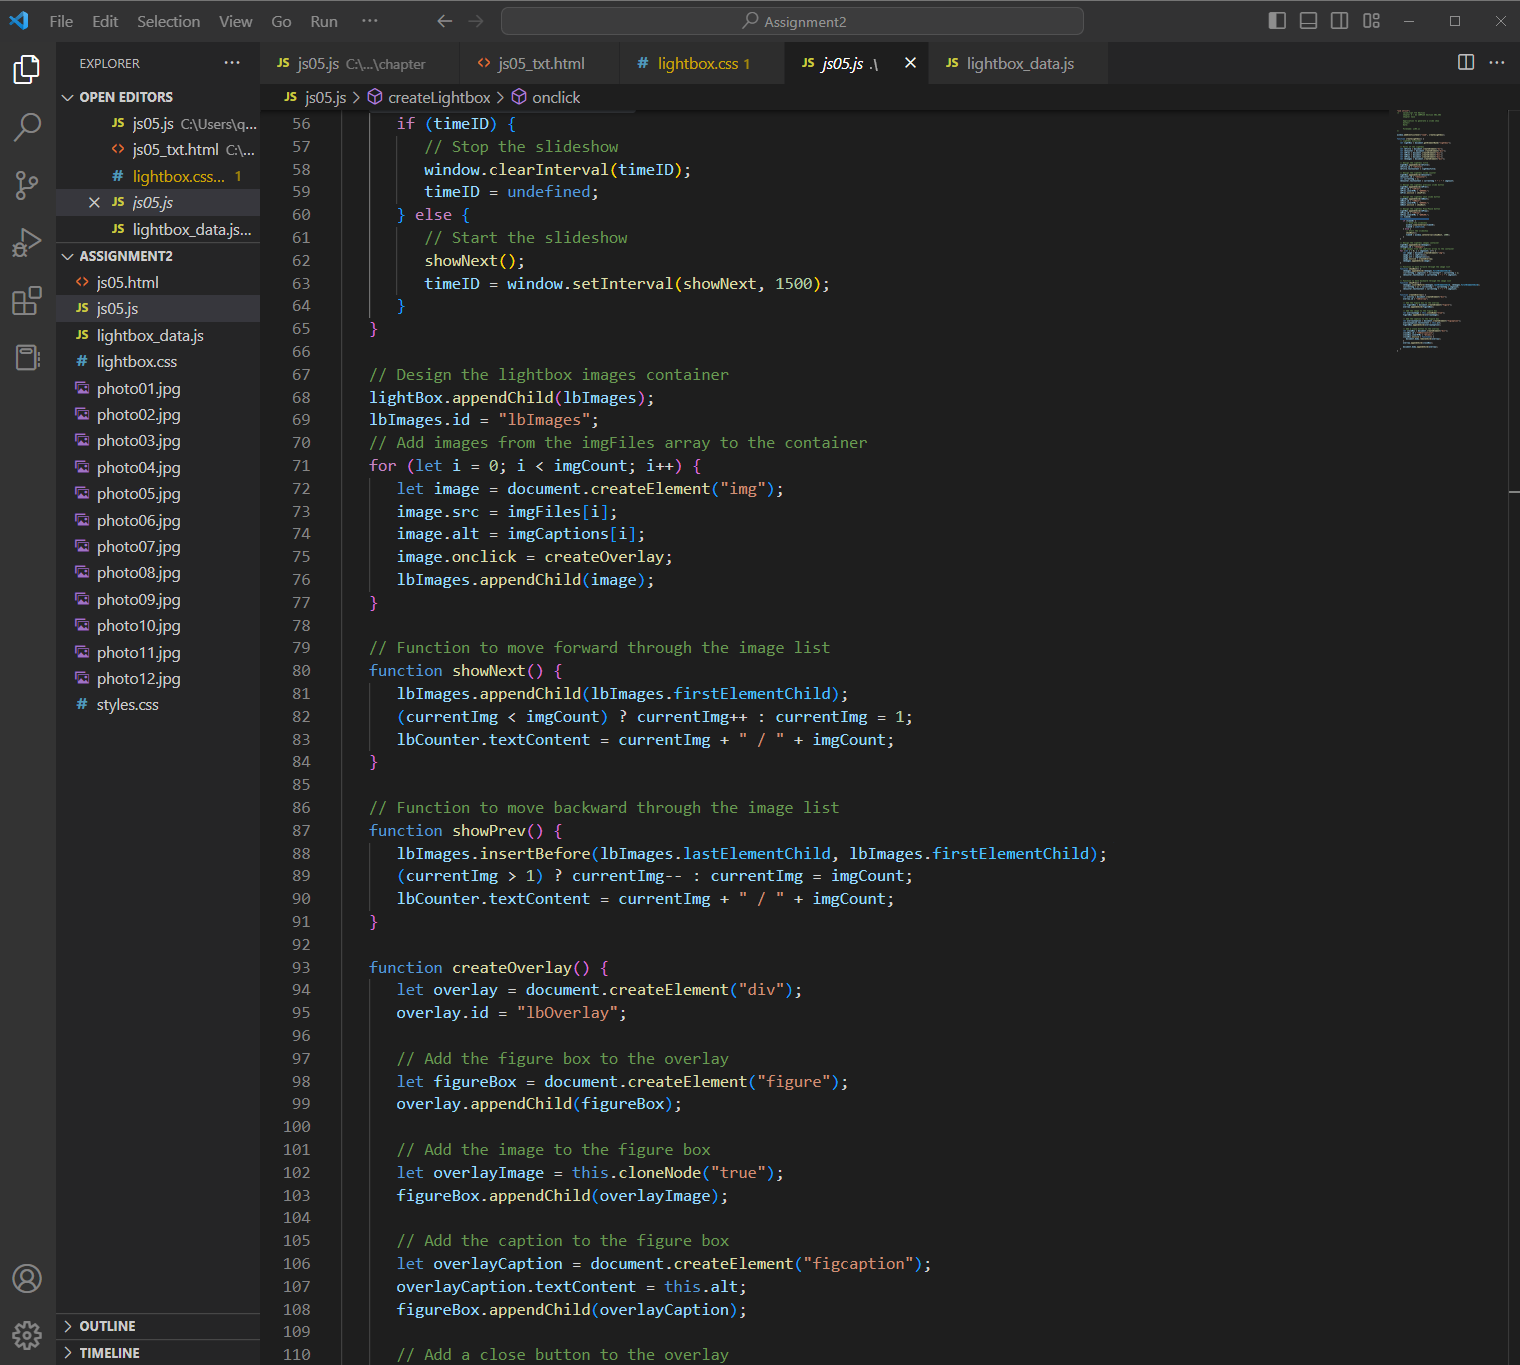Open the Run and Debug view
Viewport: 1520px width, 1365px height.
(x=27, y=243)
